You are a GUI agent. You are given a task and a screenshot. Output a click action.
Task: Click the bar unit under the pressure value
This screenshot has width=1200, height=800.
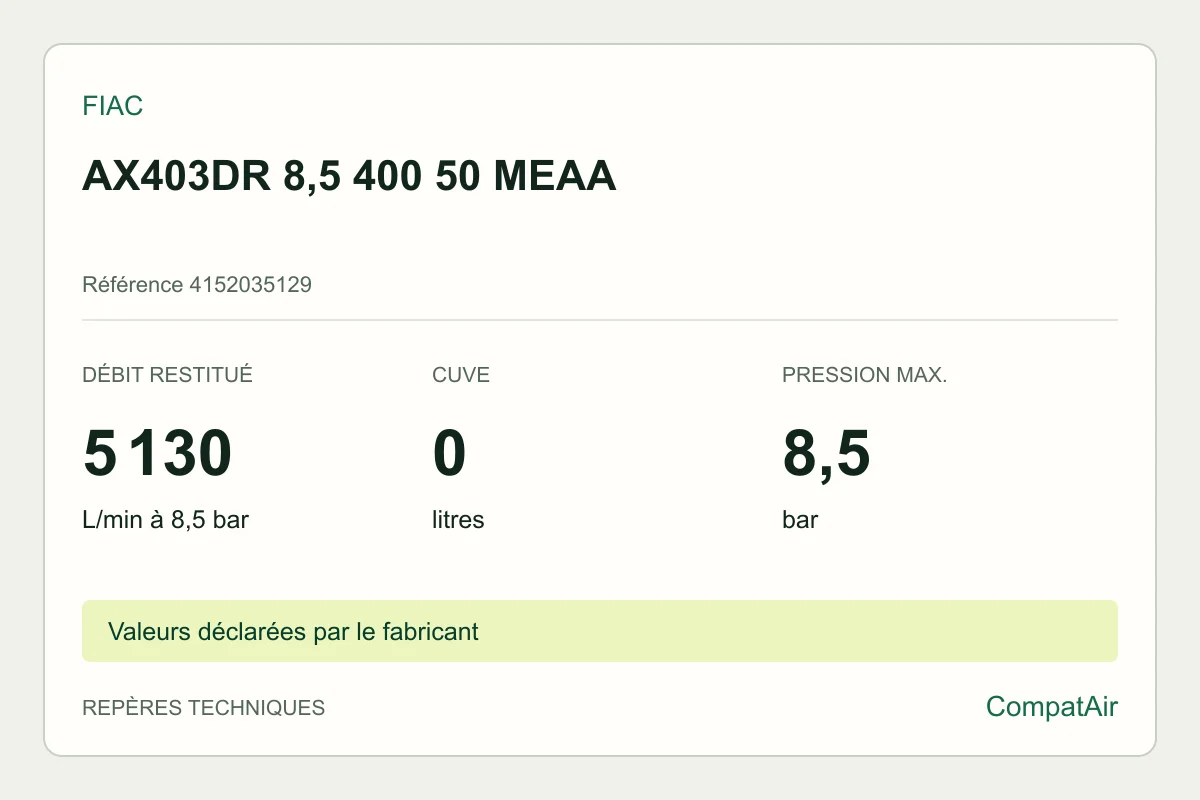pyautogui.click(x=800, y=520)
